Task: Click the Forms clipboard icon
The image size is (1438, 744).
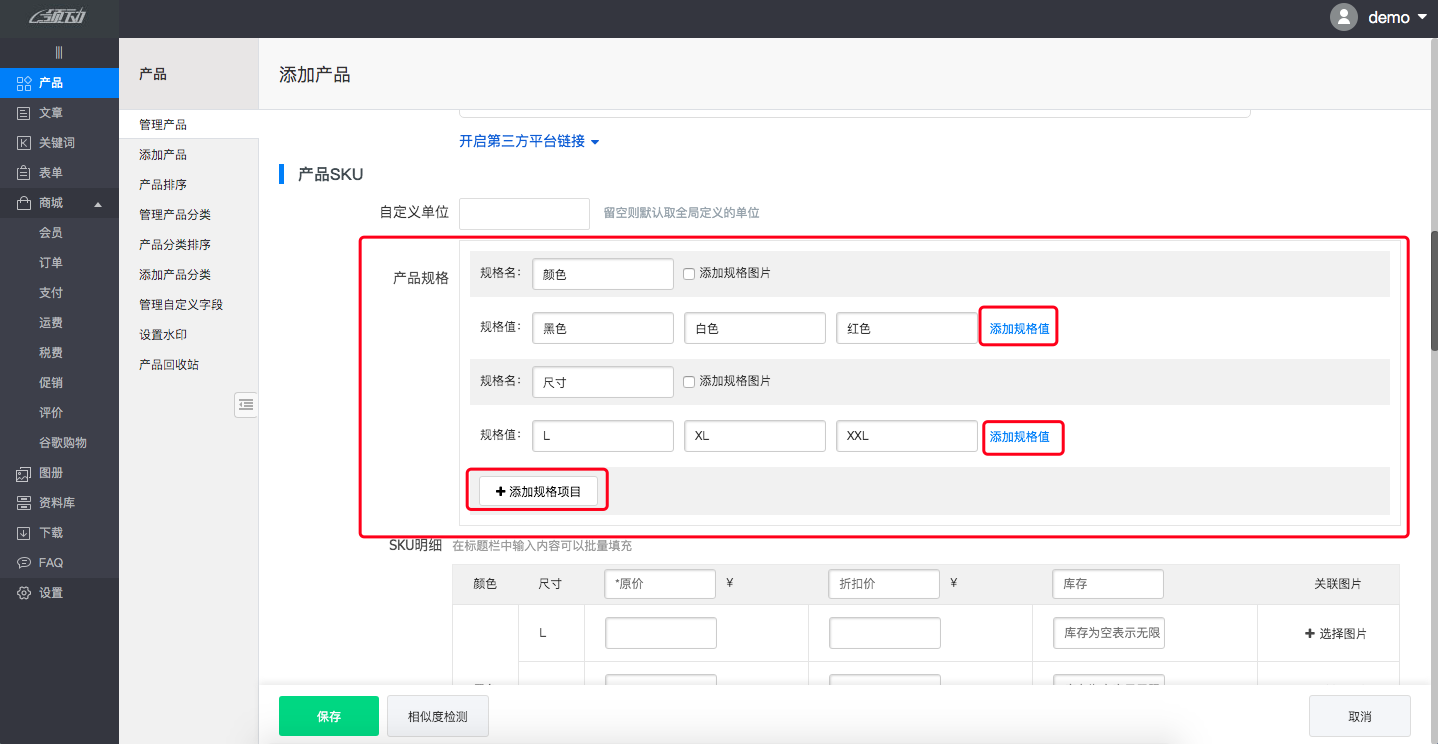Action: [24, 173]
